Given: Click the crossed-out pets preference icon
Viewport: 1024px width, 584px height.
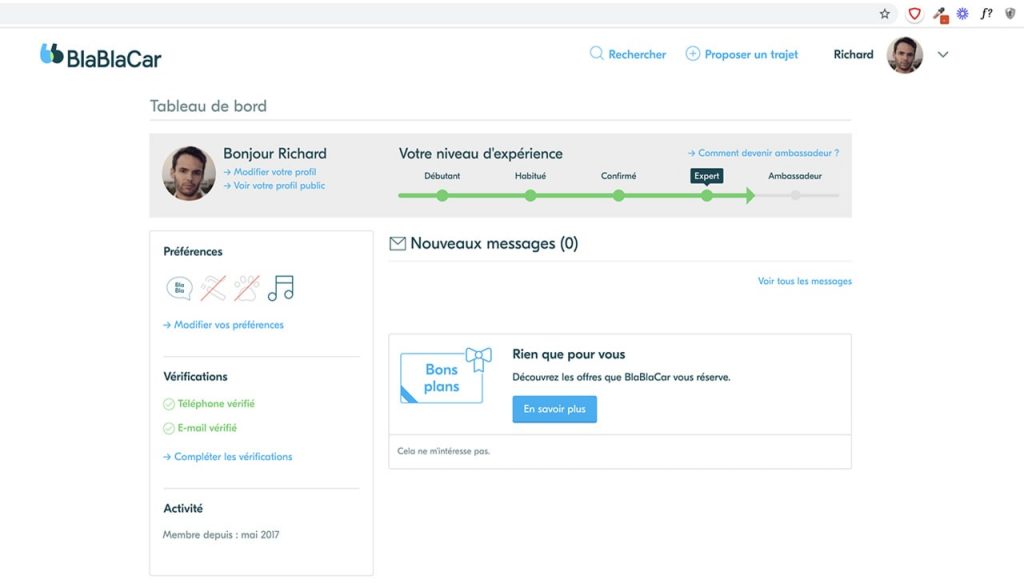Looking at the screenshot, I should click(x=247, y=288).
